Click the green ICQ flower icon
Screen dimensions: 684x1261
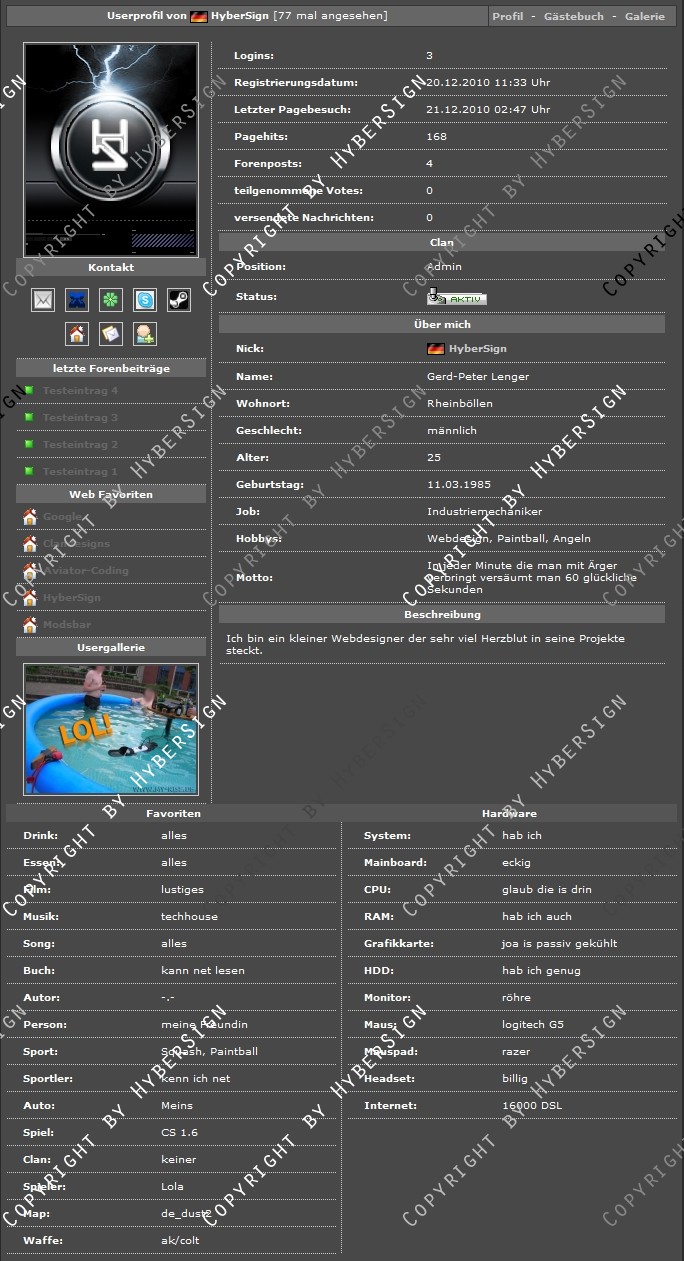[111, 300]
